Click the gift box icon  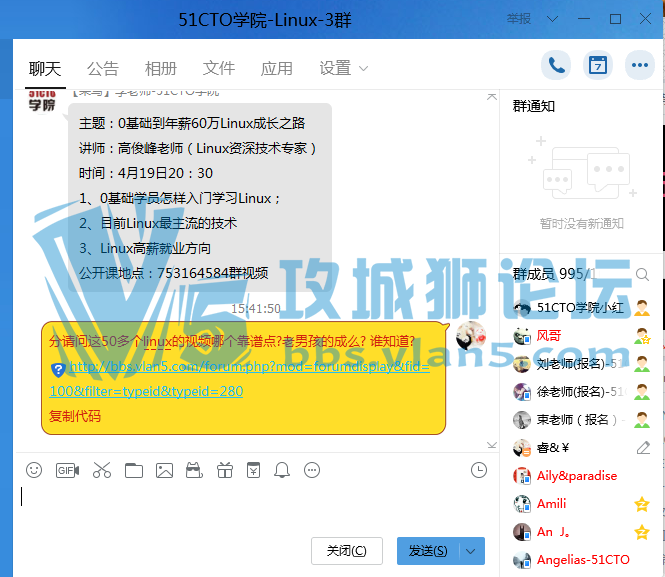coord(225,470)
